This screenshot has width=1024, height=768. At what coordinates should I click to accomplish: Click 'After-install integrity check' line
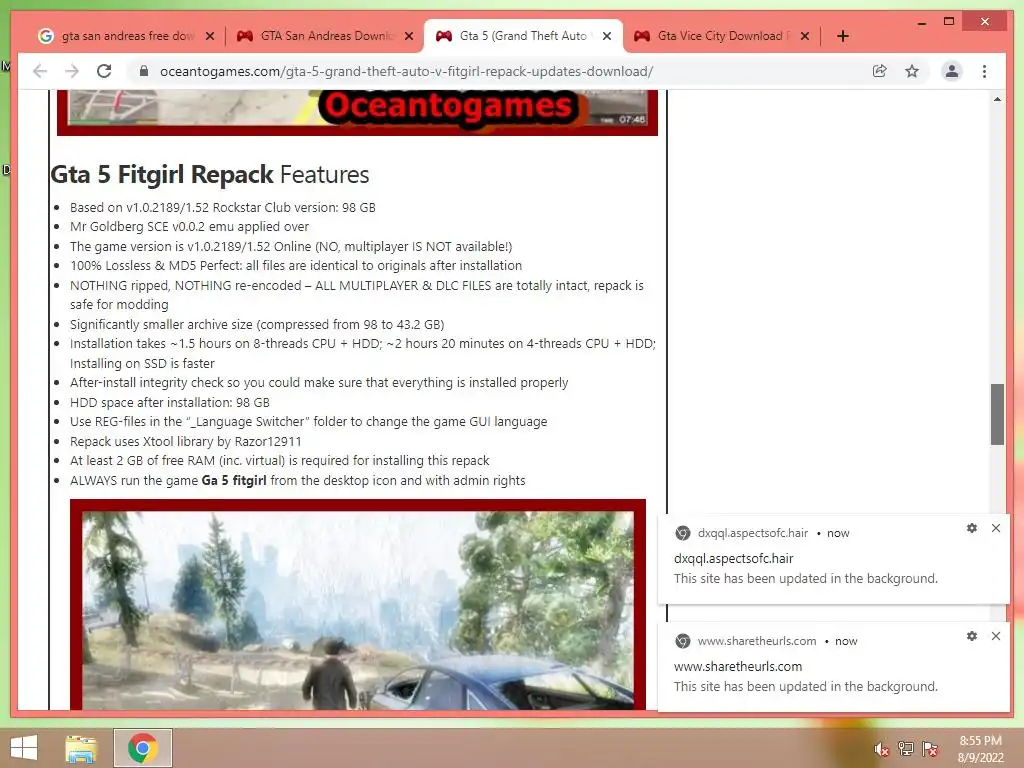[319, 383]
